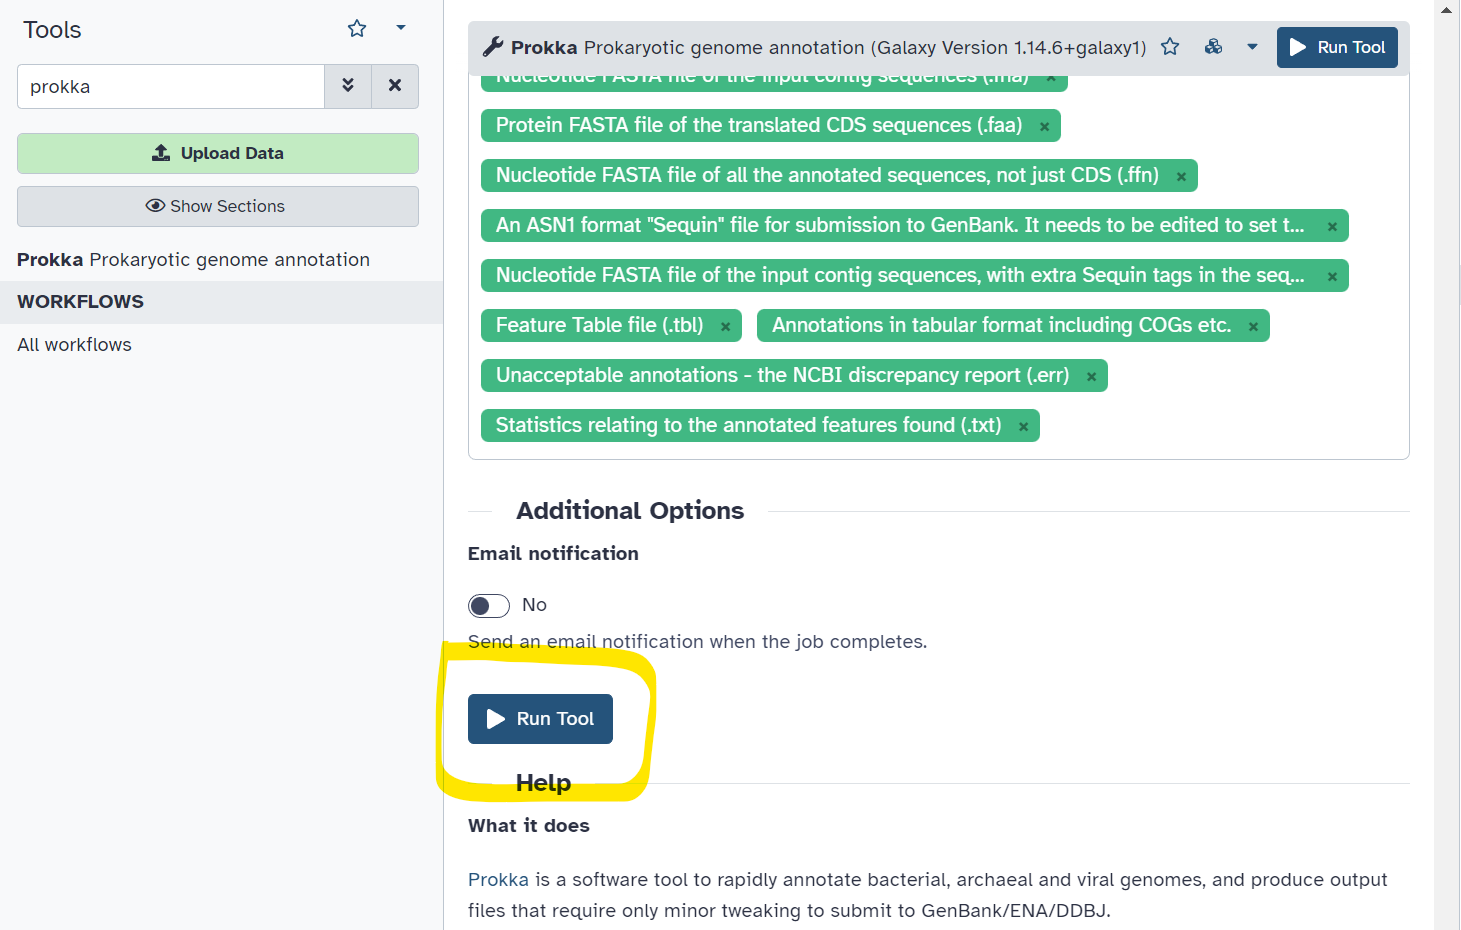This screenshot has width=1461, height=930.
Task: Click Run Tool button in tool header
Action: 1337,47
